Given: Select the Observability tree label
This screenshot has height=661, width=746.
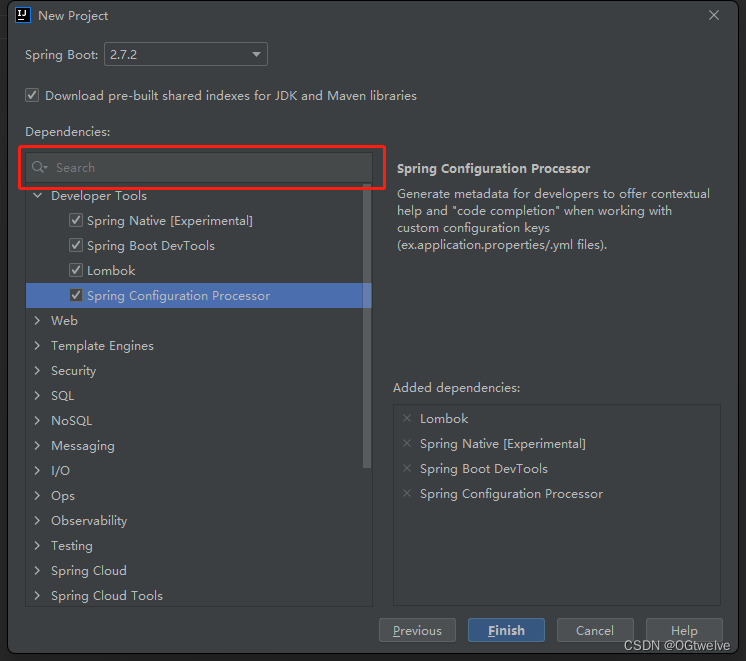Looking at the screenshot, I should tap(89, 520).
